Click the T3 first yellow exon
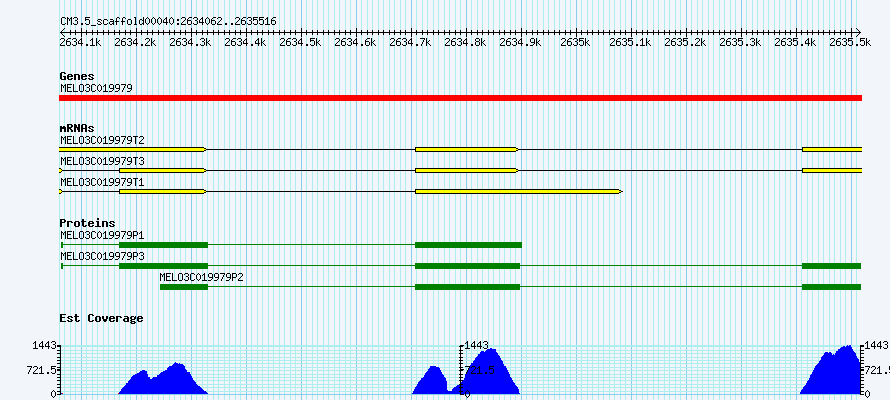 162,170
